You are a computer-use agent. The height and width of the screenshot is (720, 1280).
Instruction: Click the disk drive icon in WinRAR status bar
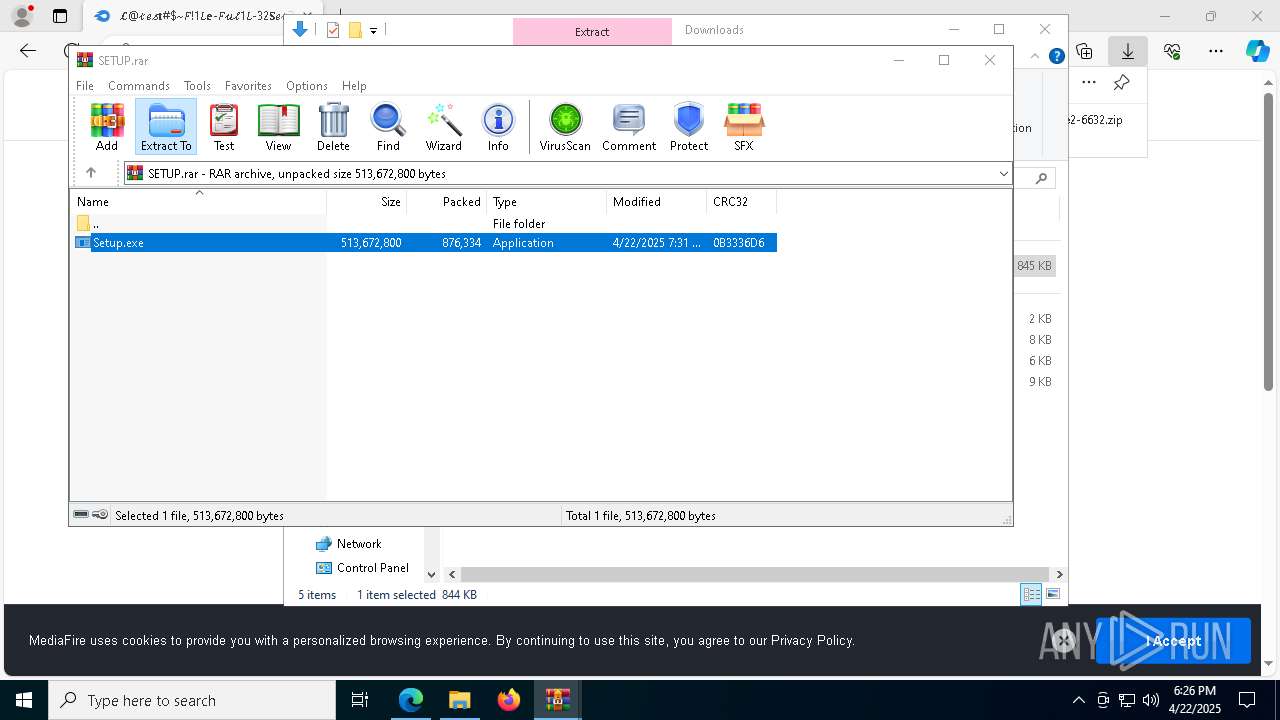click(x=81, y=515)
